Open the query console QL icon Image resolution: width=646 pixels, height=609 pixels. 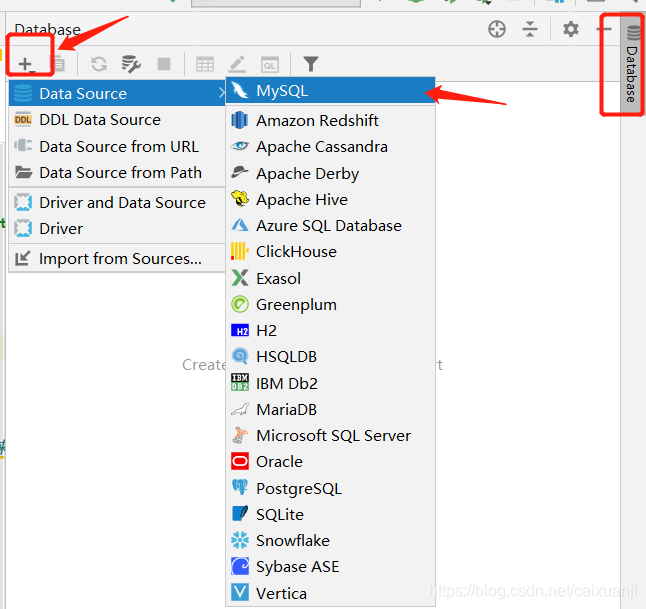[x=270, y=65]
